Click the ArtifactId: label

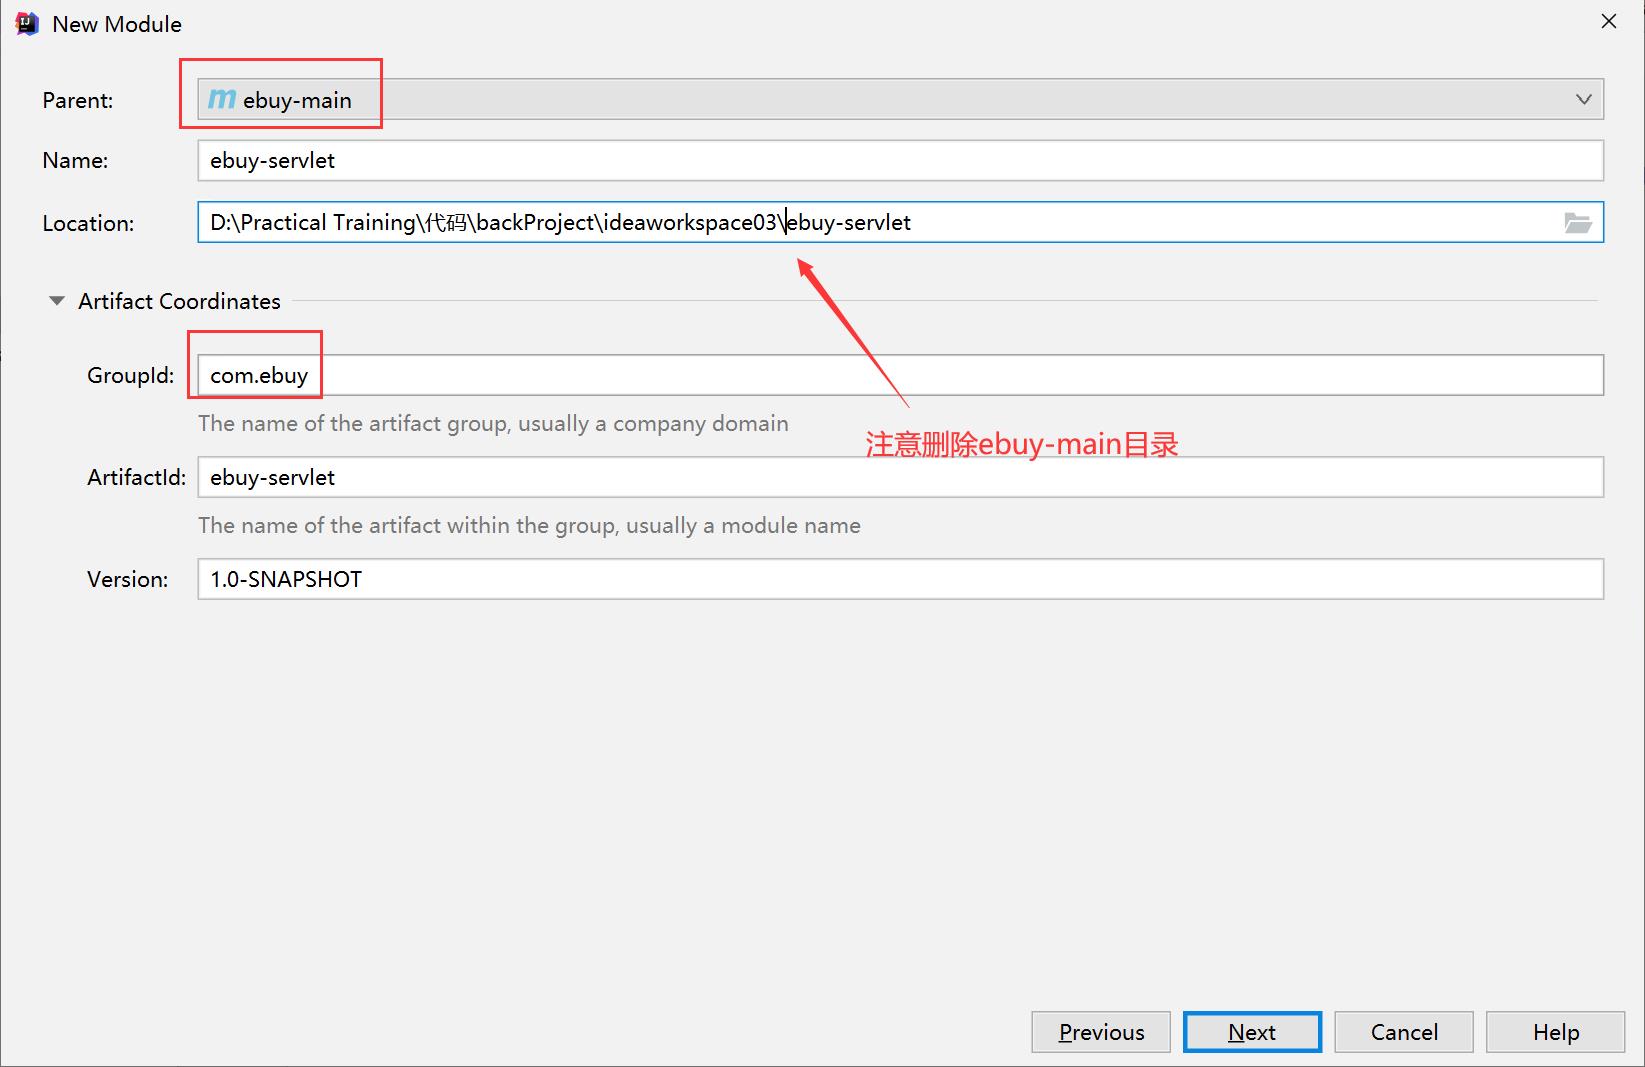tap(136, 478)
